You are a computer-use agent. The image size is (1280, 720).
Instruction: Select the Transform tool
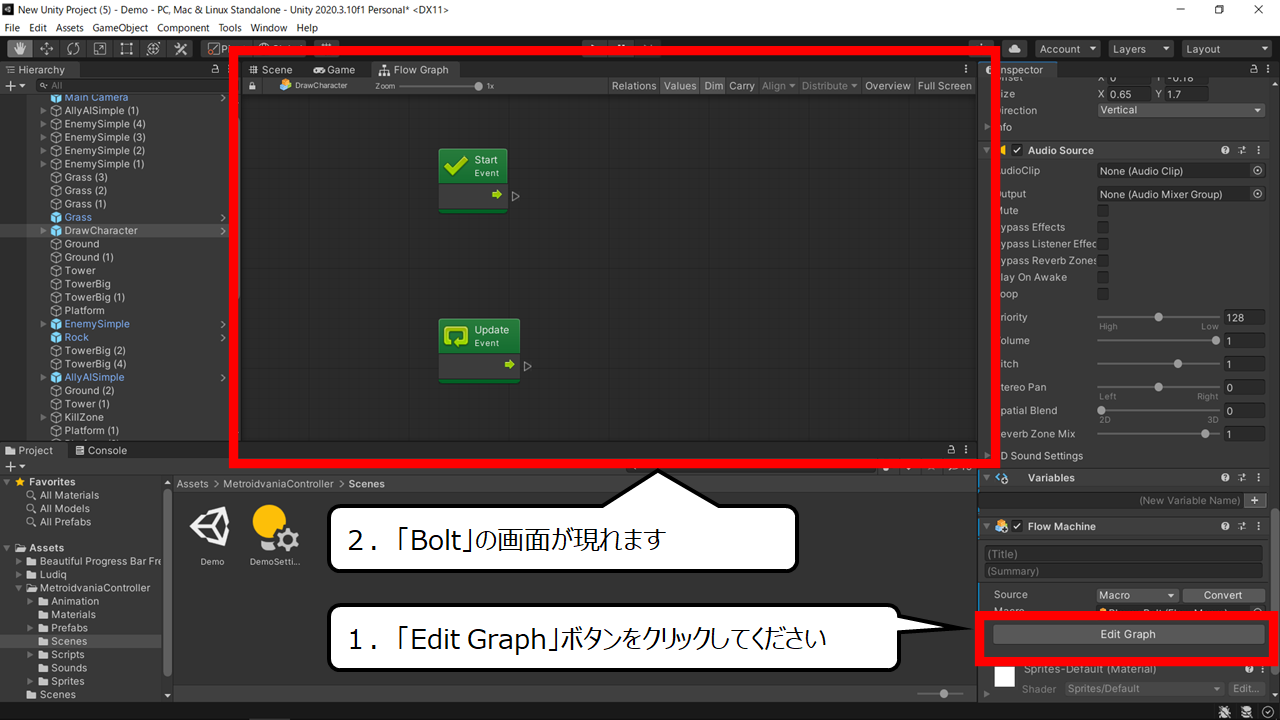pos(154,49)
